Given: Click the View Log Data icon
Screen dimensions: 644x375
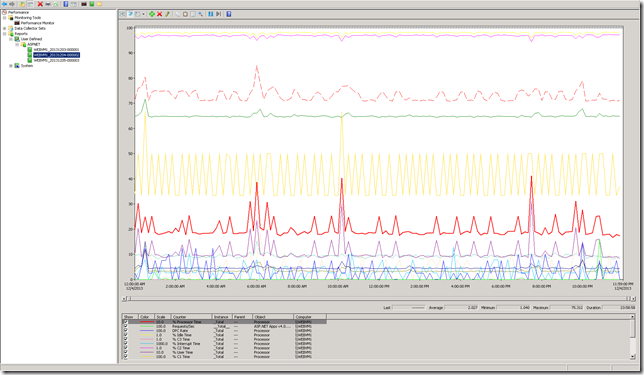Looking at the screenshot, I should [130, 14].
